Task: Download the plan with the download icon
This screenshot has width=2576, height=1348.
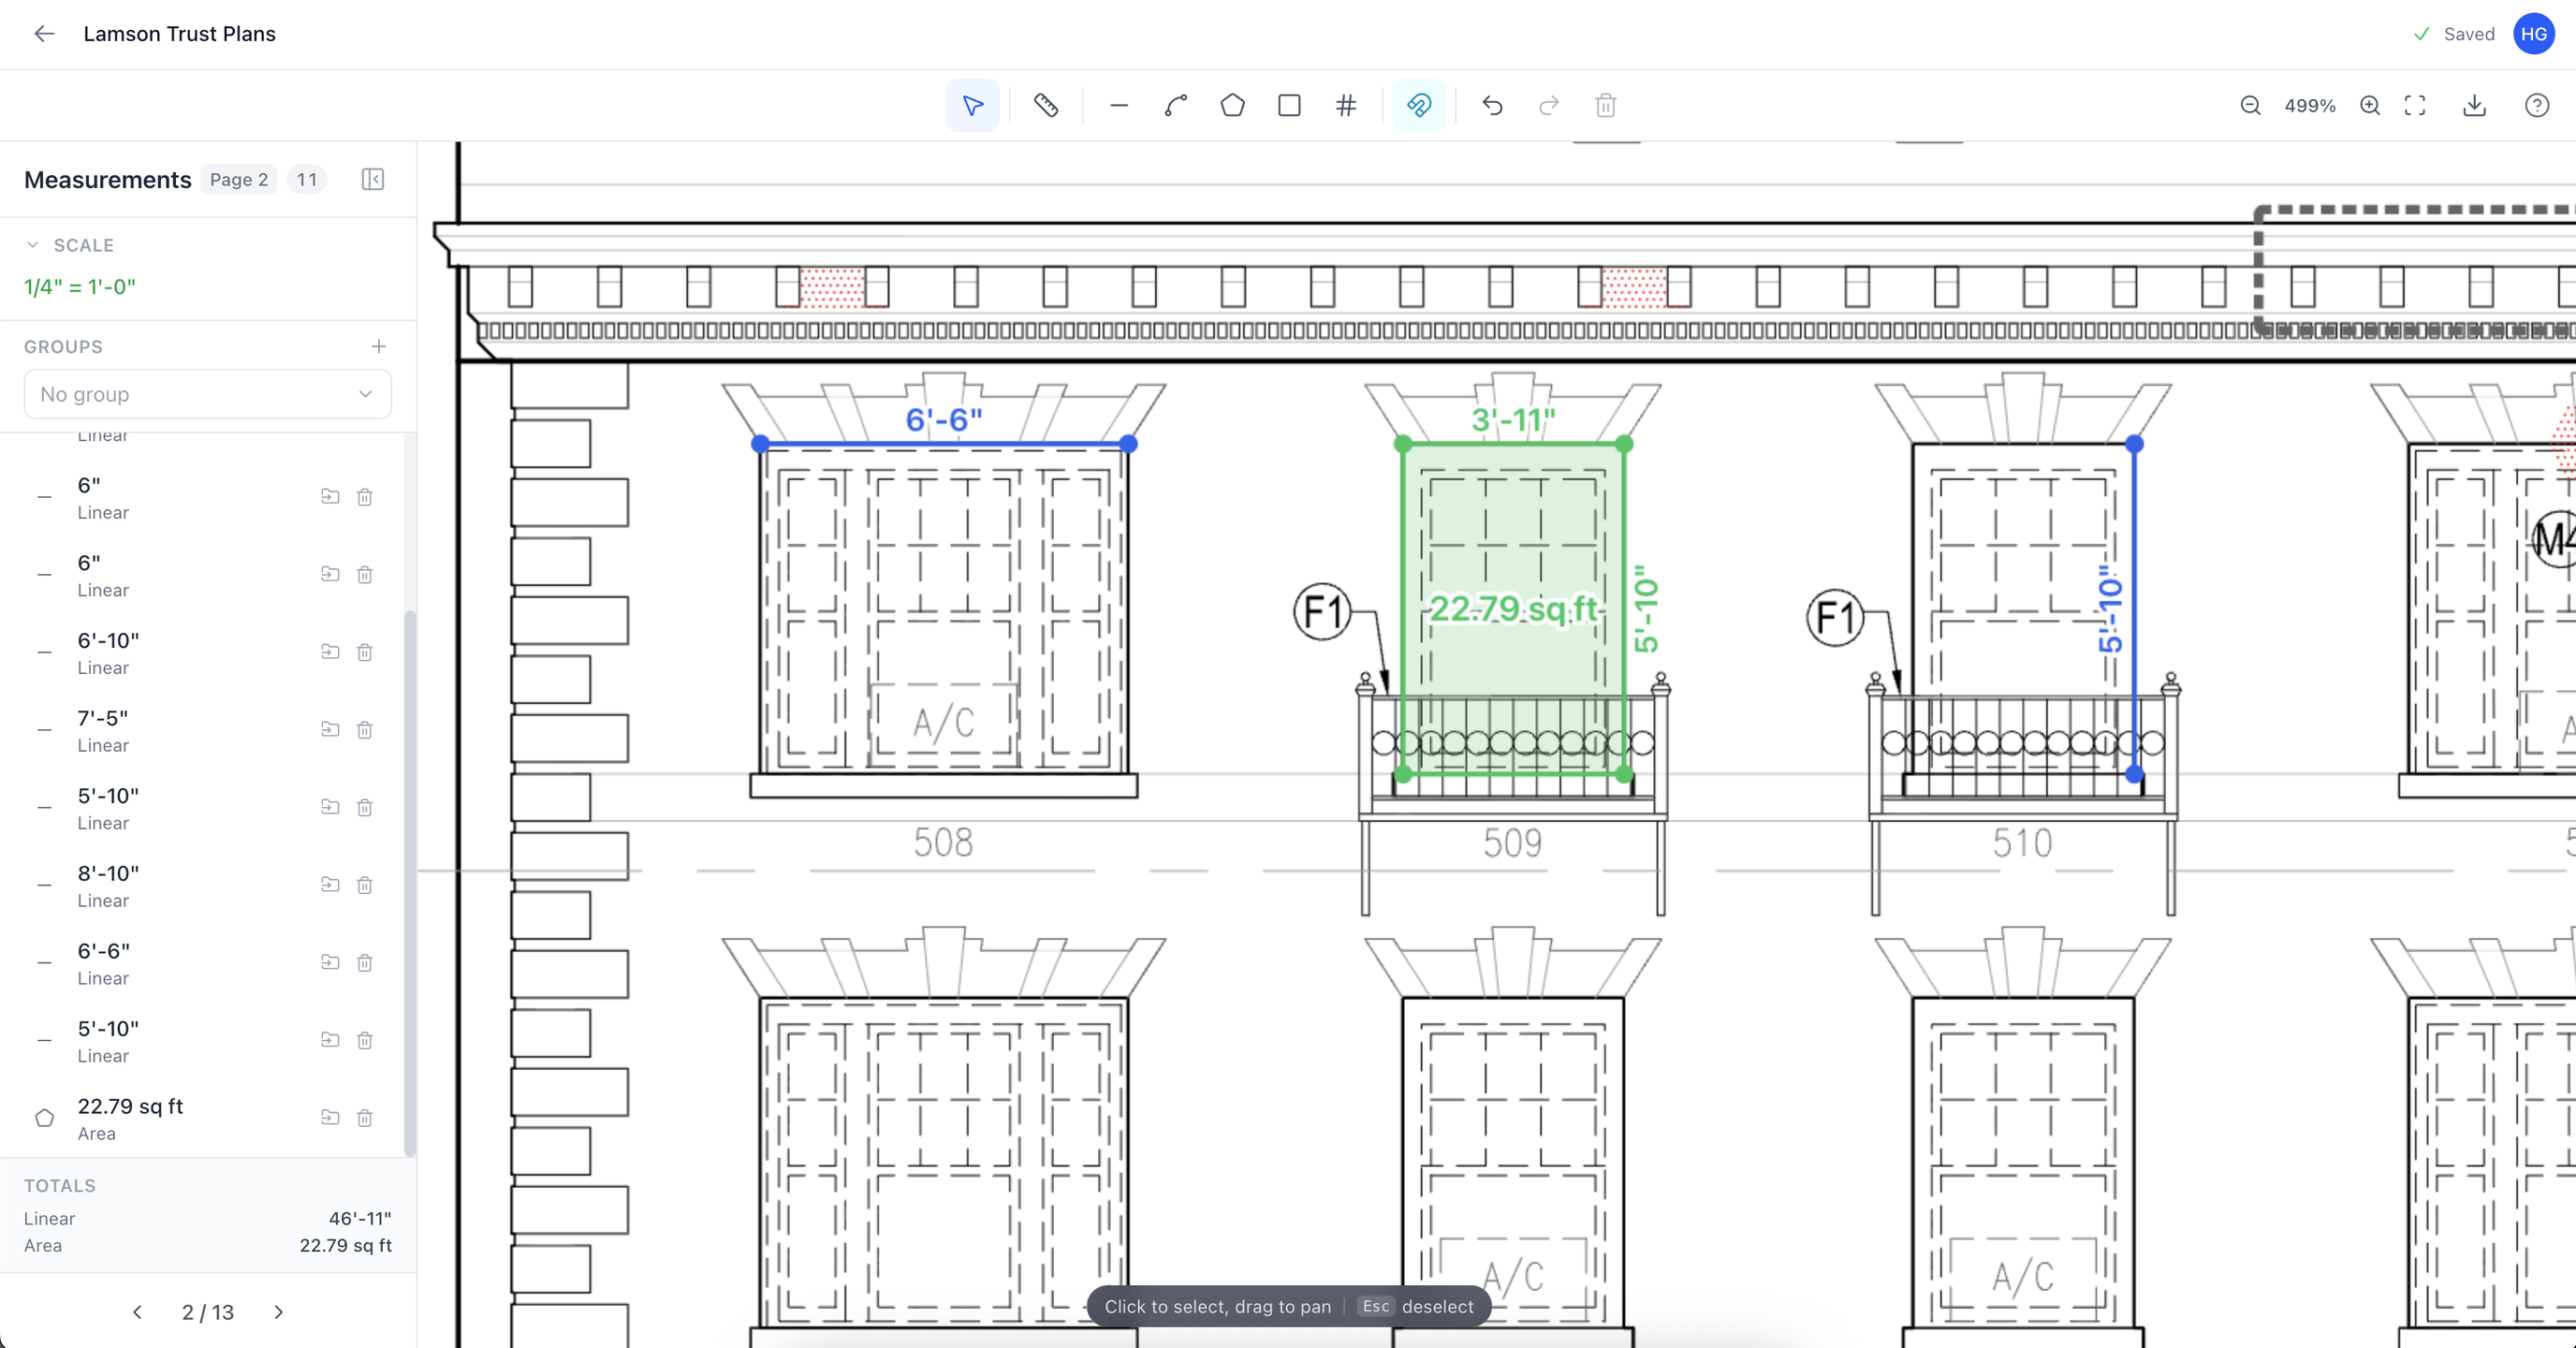Action: point(2474,105)
